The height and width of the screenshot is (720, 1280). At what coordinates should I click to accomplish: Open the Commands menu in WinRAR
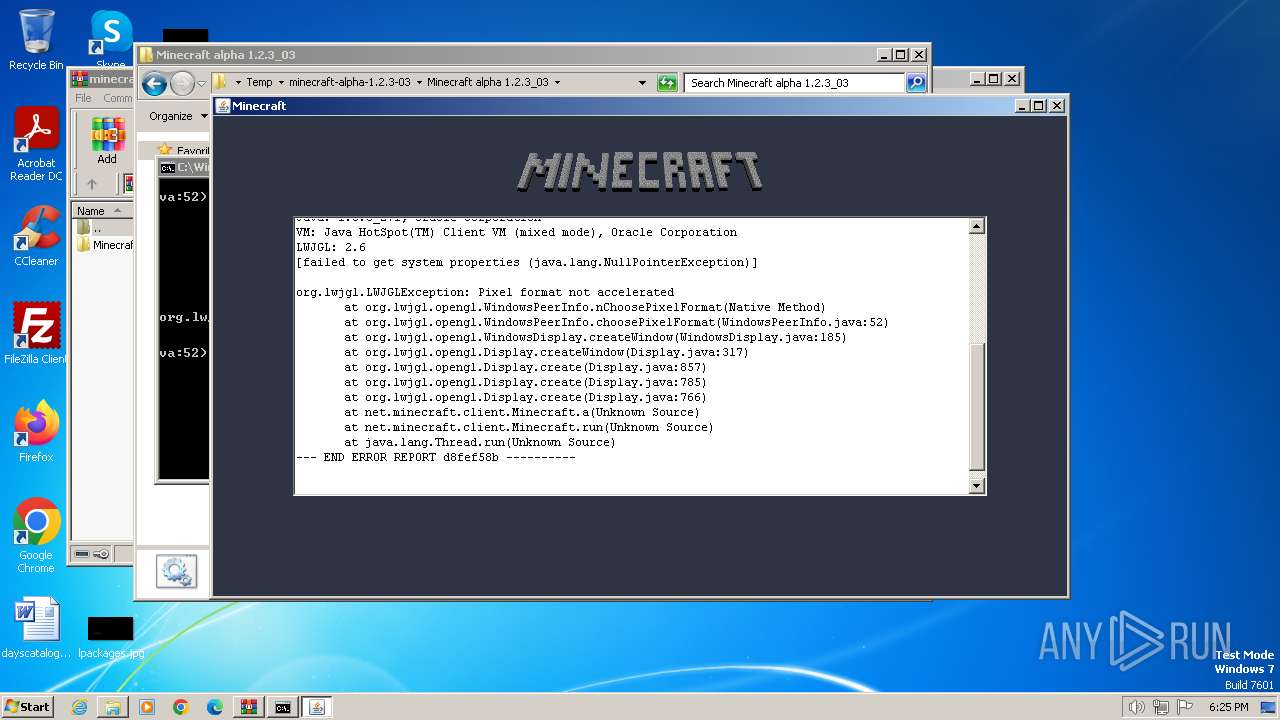click(117, 98)
